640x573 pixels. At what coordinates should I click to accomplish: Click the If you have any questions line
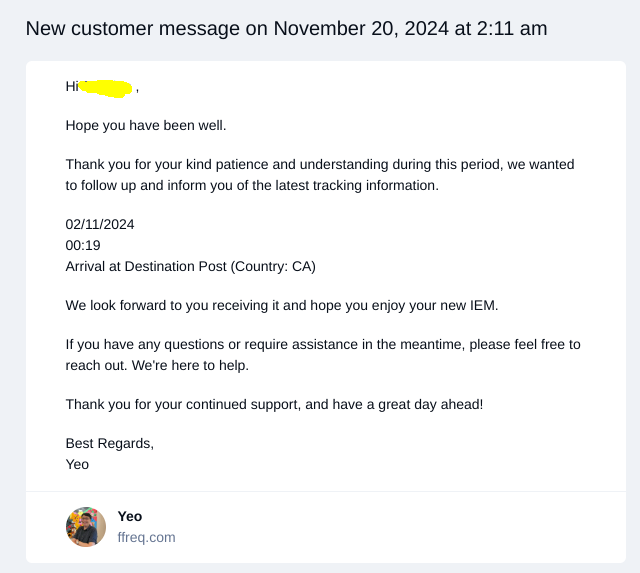[323, 344]
